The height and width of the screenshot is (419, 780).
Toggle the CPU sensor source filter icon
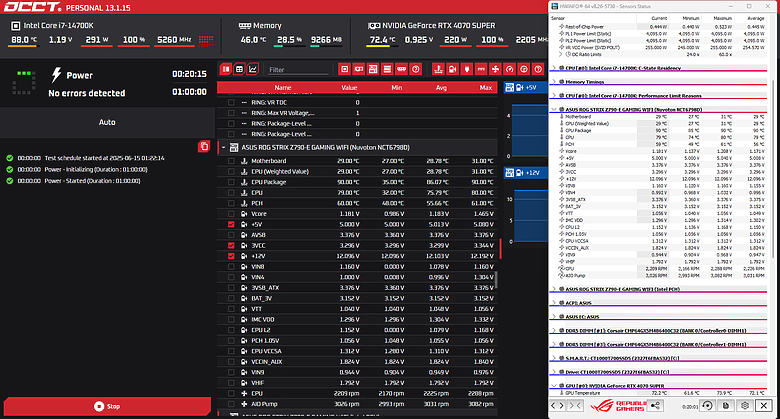click(344, 69)
